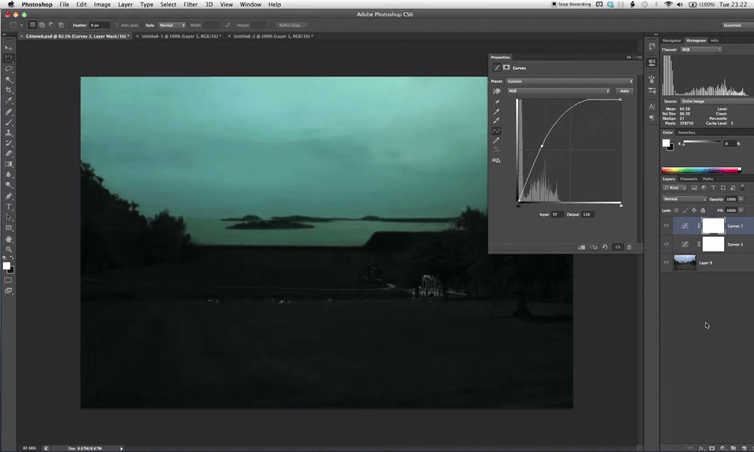Click the foreground color swatch in toolbar

click(6, 266)
